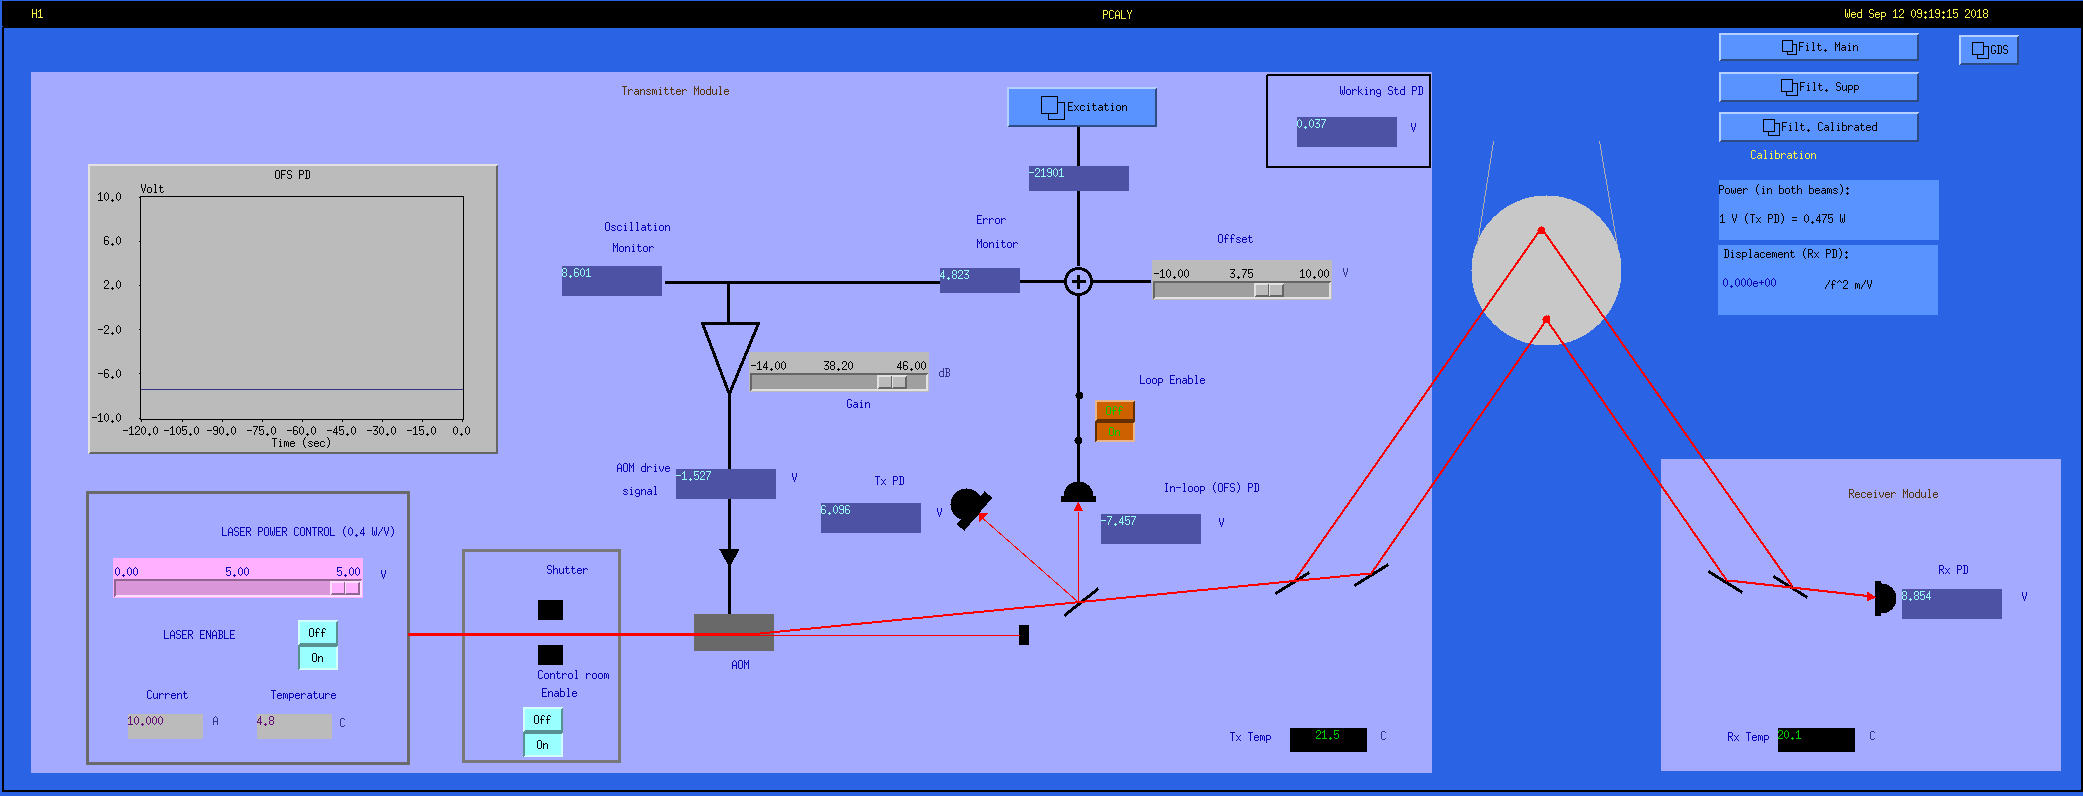
Task: Click the Tx PD readout 6.096
Action: coord(870,518)
